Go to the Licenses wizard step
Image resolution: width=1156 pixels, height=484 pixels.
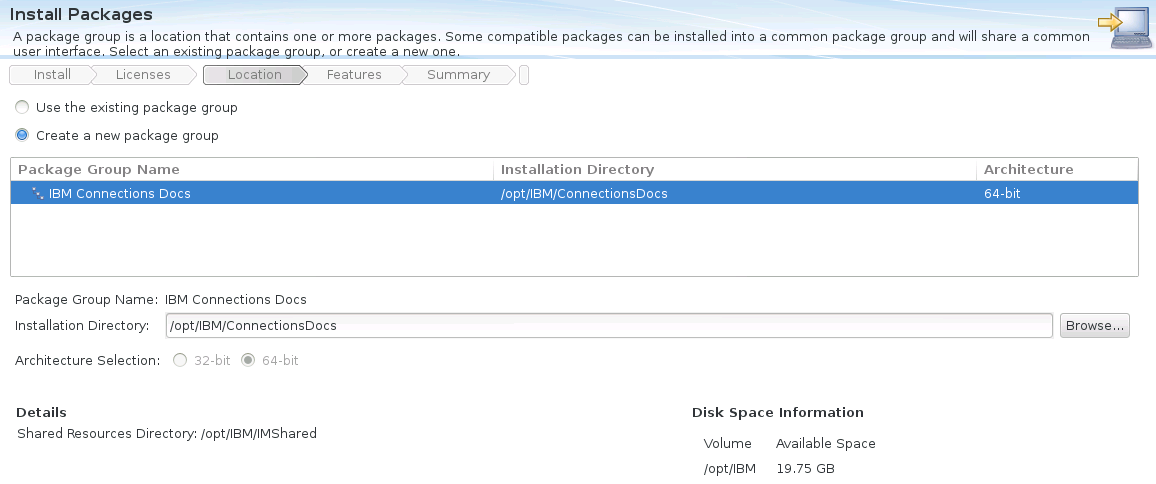coord(143,75)
